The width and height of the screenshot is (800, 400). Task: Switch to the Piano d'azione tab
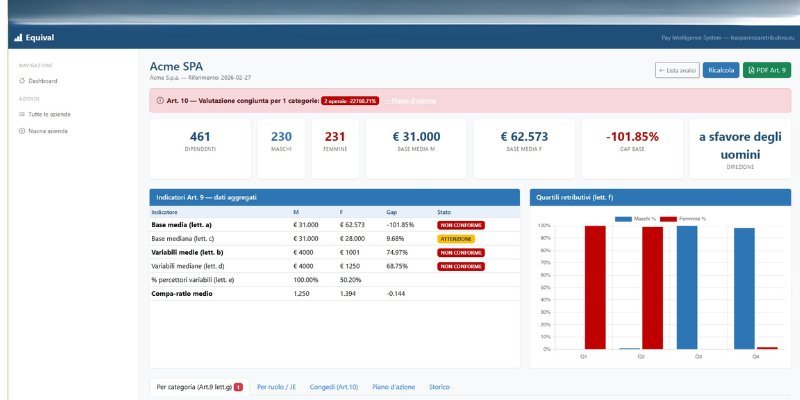pos(394,387)
